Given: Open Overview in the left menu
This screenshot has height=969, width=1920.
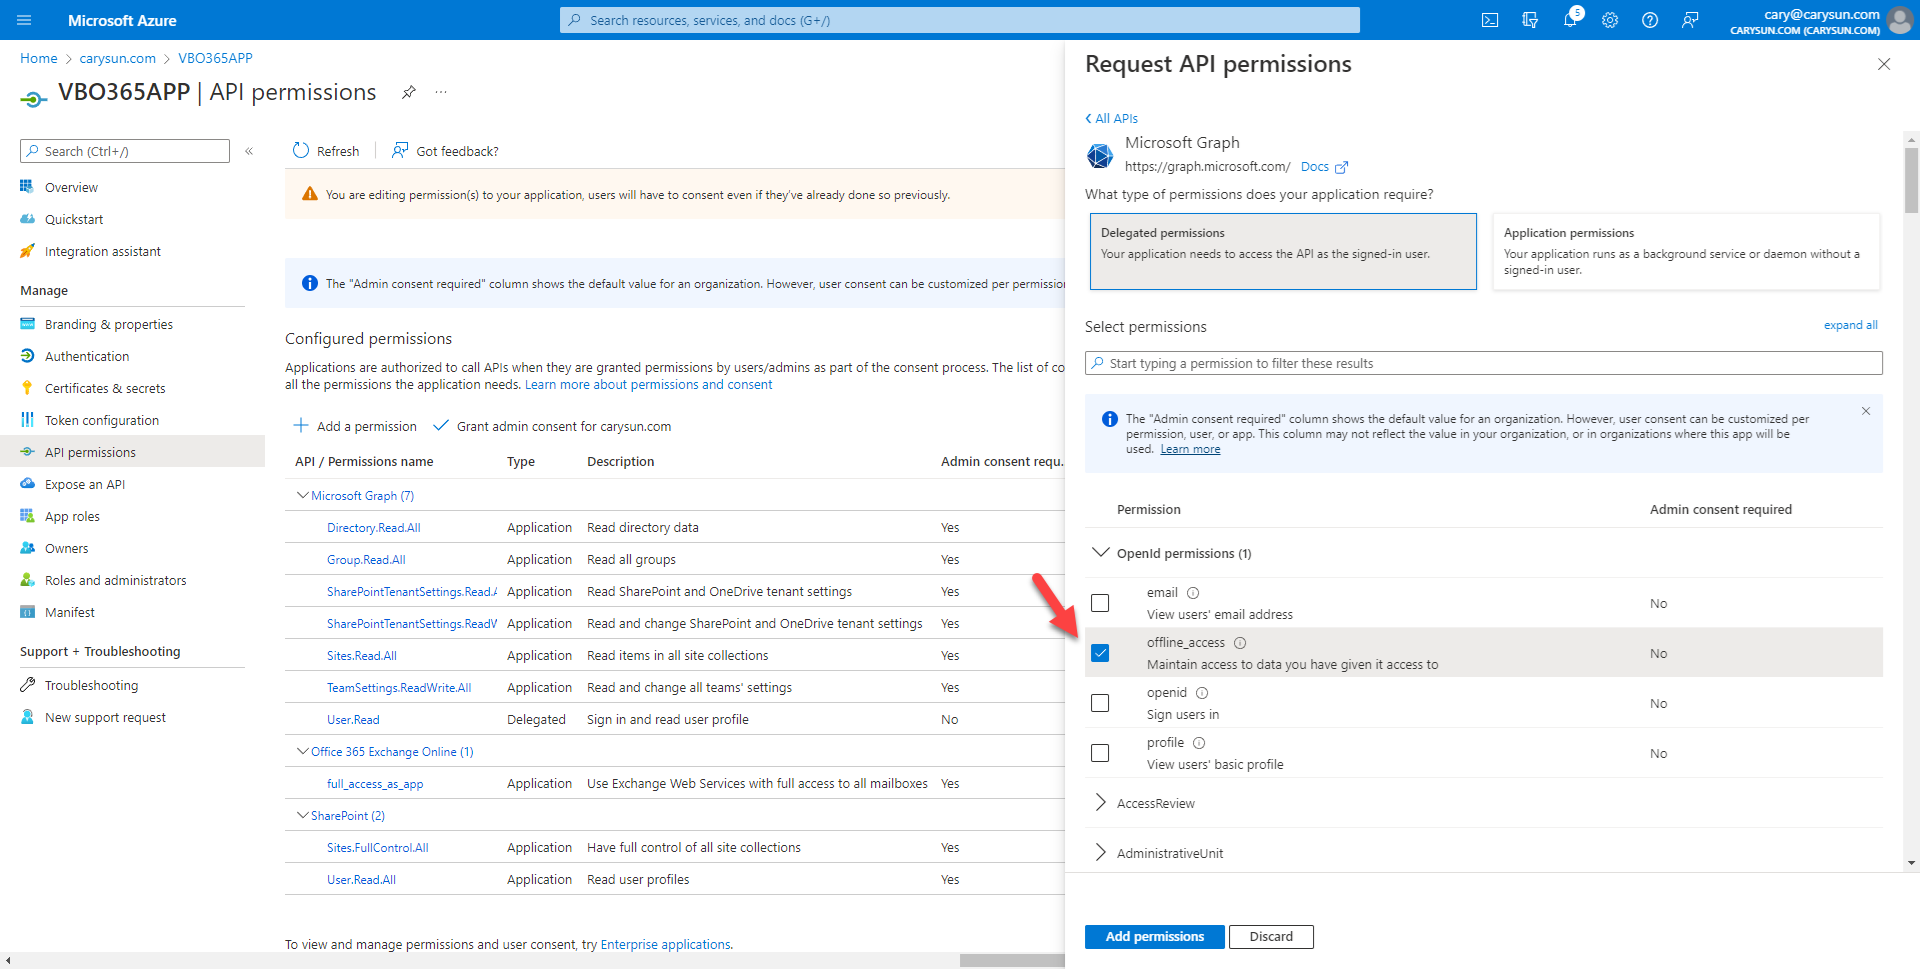Looking at the screenshot, I should (x=71, y=187).
